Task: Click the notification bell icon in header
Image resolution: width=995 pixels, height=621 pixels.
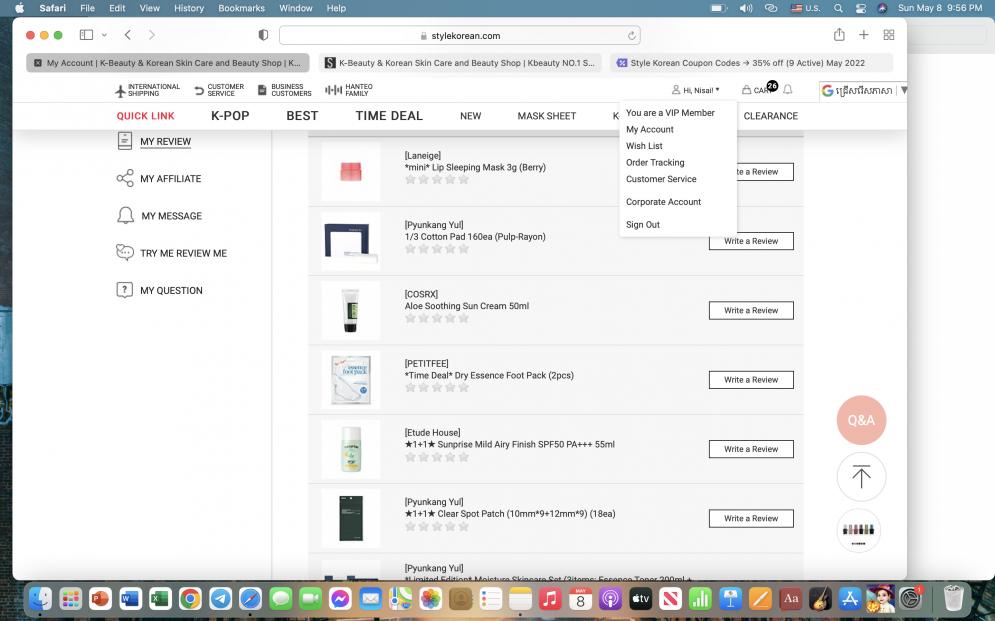Action: [788, 90]
